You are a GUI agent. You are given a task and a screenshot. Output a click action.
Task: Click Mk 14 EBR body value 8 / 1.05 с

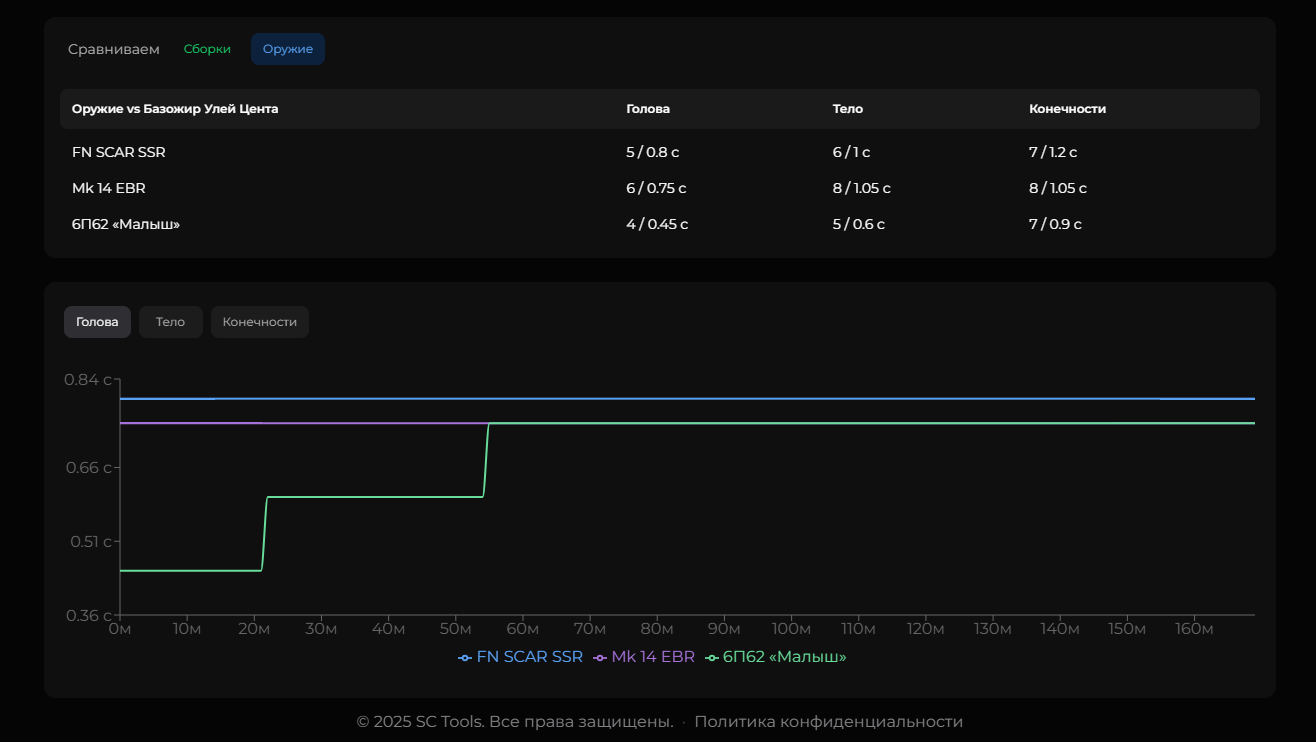(x=862, y=188)
